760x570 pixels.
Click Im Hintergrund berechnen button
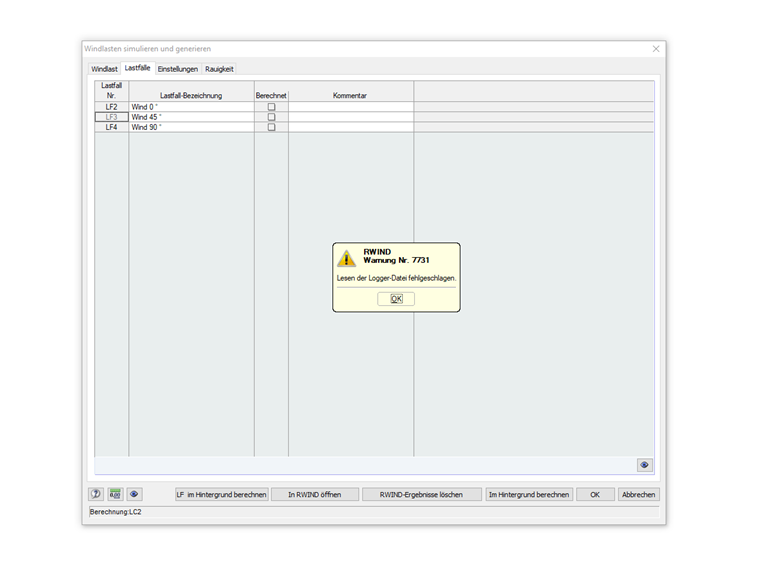pyautogui.click(x=529, y=494)
